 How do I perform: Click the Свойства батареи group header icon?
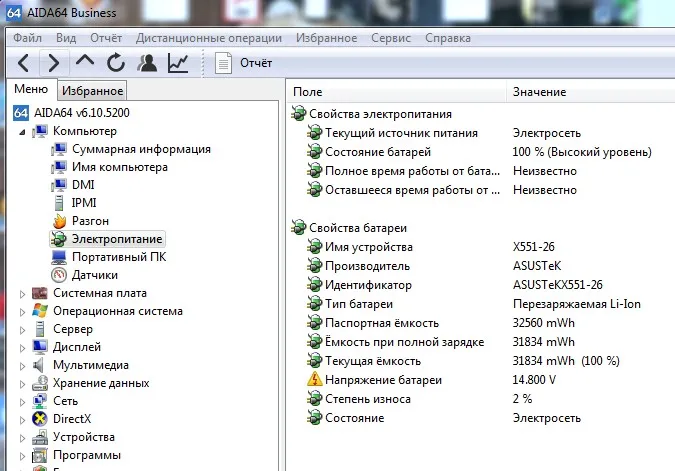point(298,228)
